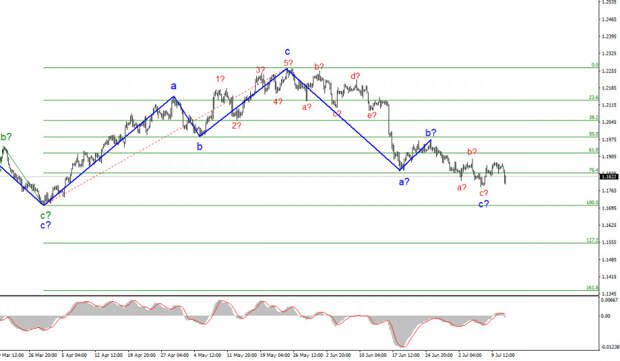Select the 1.2325 price axis label
The width and height of the screenshot is (620, 361).
(609, 53)
